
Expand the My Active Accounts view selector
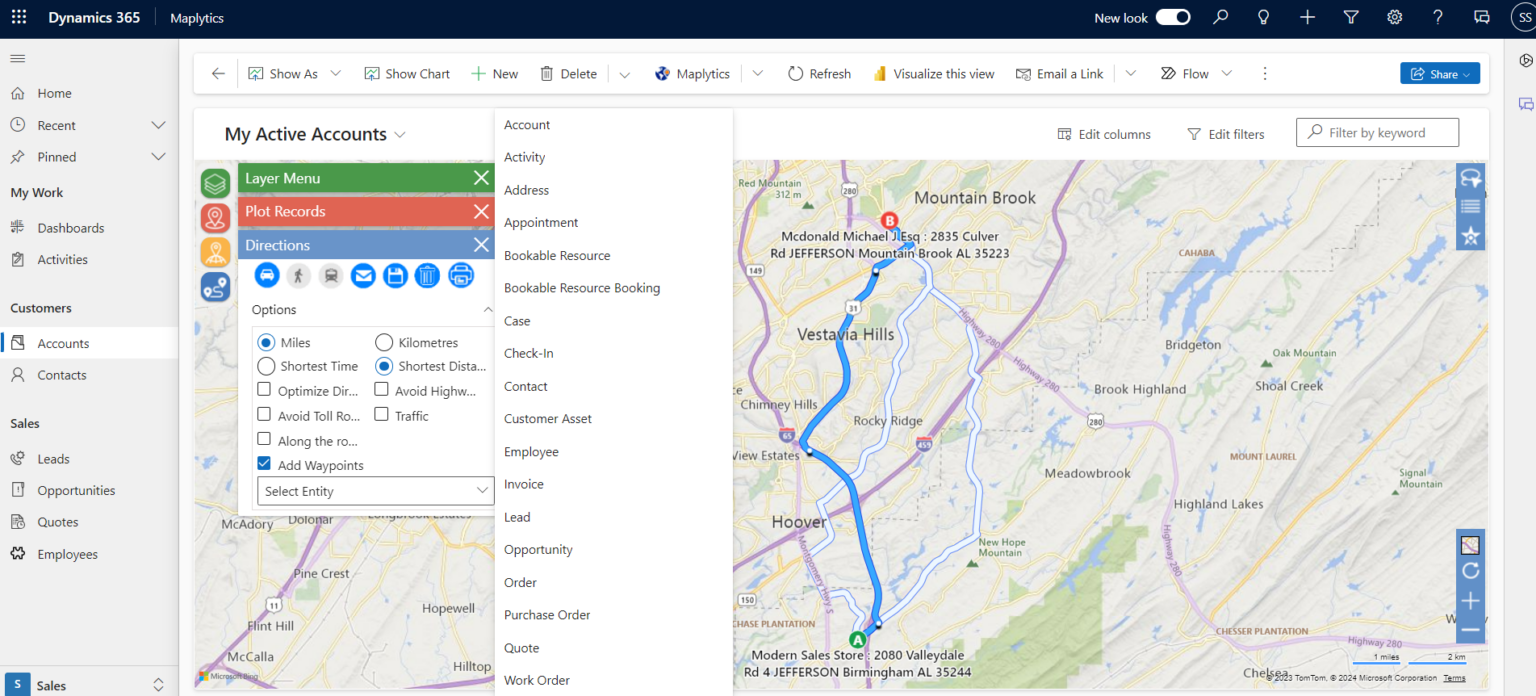point(400,133)
